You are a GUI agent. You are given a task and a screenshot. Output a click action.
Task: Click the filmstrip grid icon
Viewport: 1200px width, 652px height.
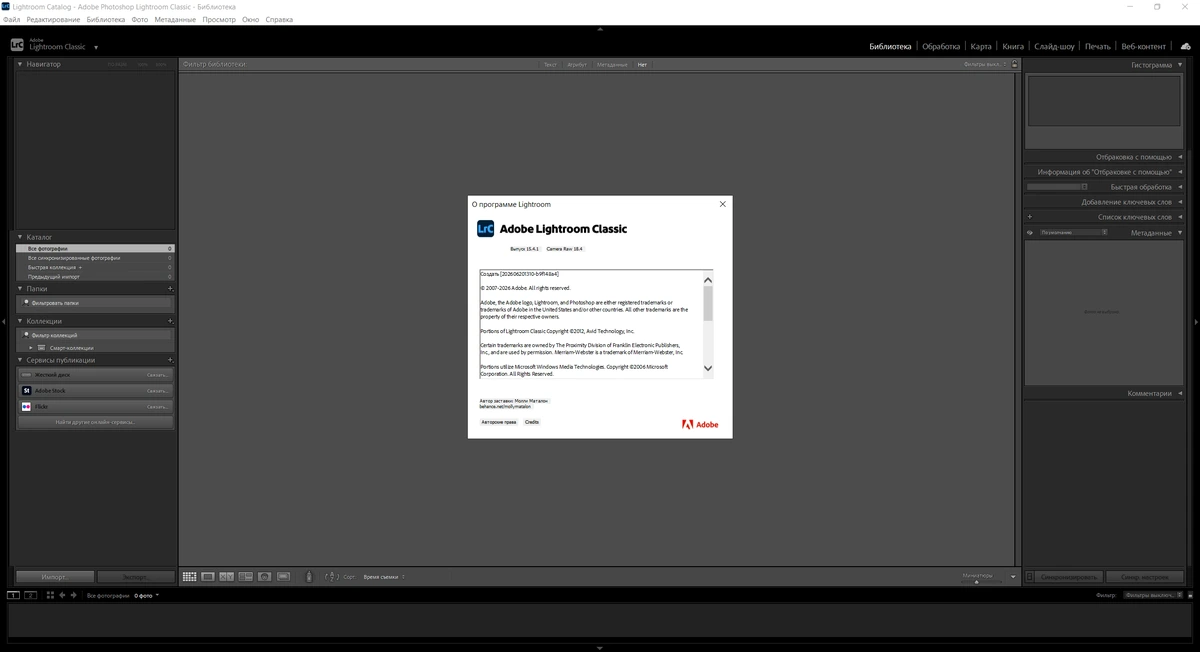[50, 595]
